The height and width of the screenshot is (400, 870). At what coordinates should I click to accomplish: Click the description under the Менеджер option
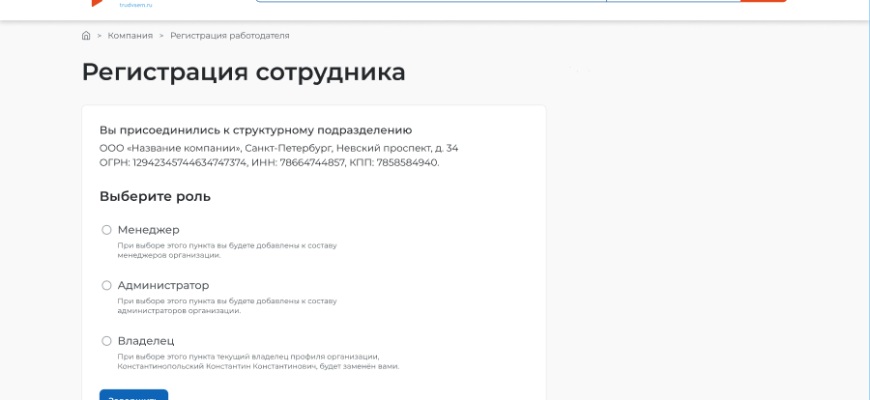coord(228,250)
